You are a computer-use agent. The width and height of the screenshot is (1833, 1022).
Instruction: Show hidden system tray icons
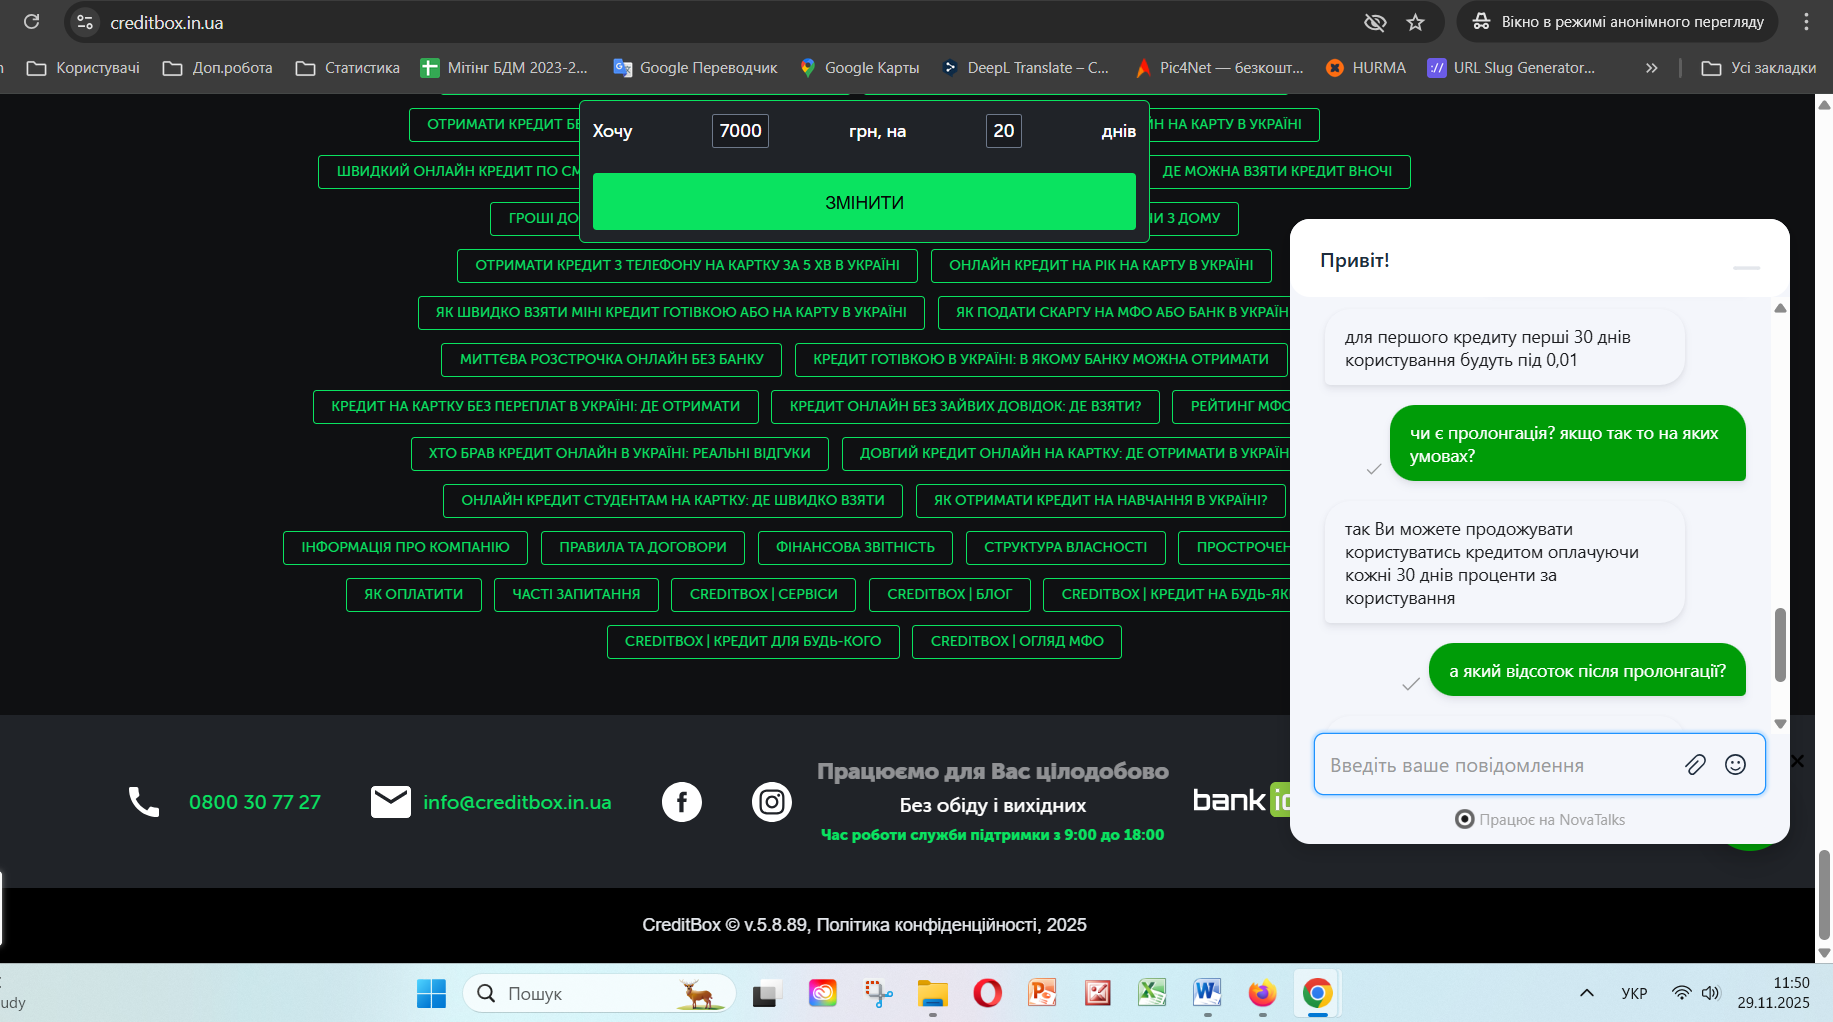point(1586,993)
